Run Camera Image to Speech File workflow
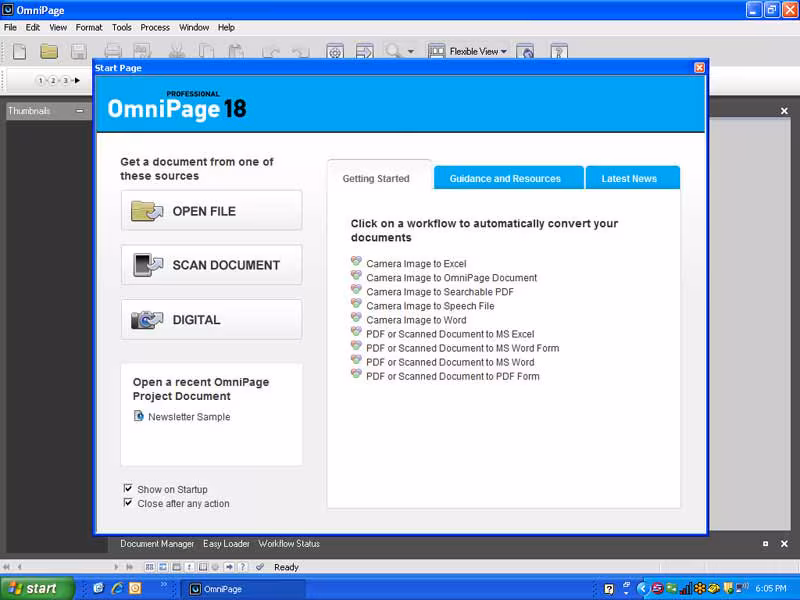 click(430, 306)
